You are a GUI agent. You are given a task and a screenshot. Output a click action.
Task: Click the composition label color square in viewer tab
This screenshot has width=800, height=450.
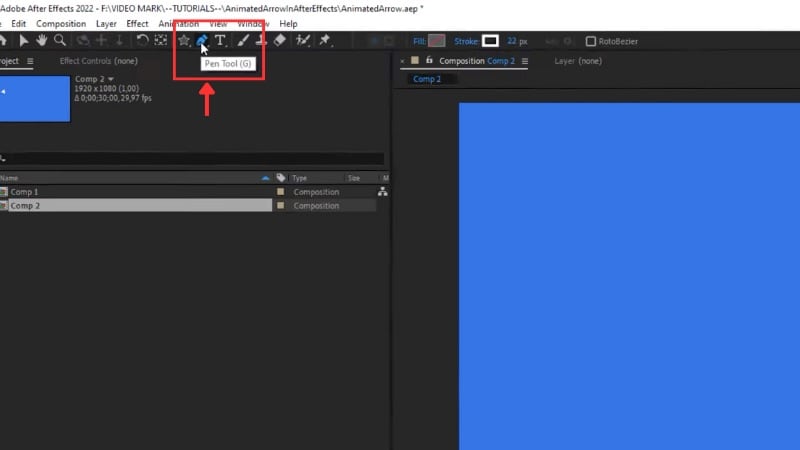point(415,60)
